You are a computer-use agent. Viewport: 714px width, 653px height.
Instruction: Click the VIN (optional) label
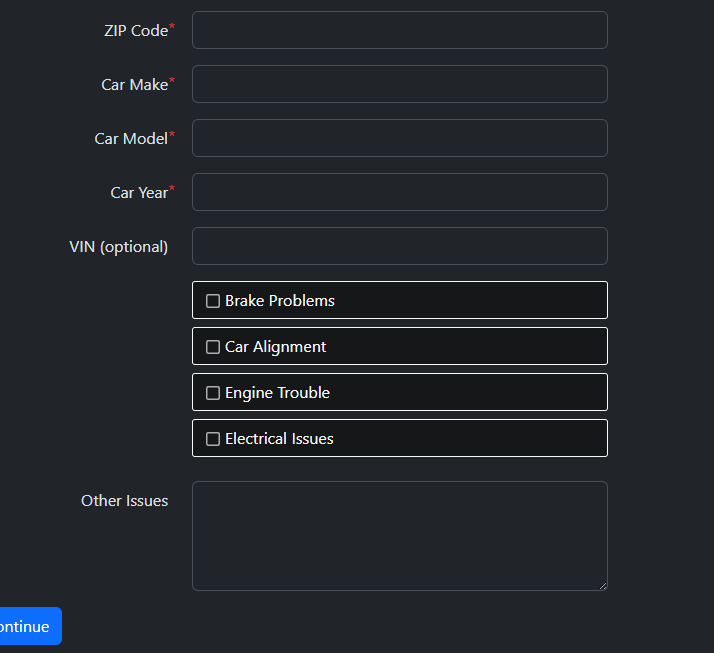click(x=118, y=247)
